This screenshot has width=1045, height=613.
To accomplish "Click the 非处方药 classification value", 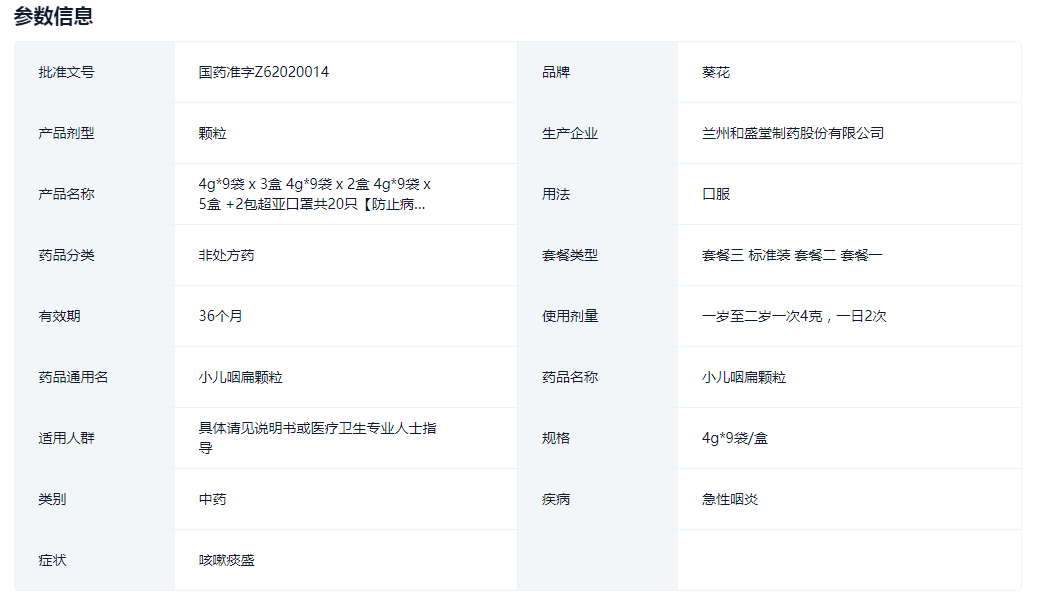I will click(227, 255).
